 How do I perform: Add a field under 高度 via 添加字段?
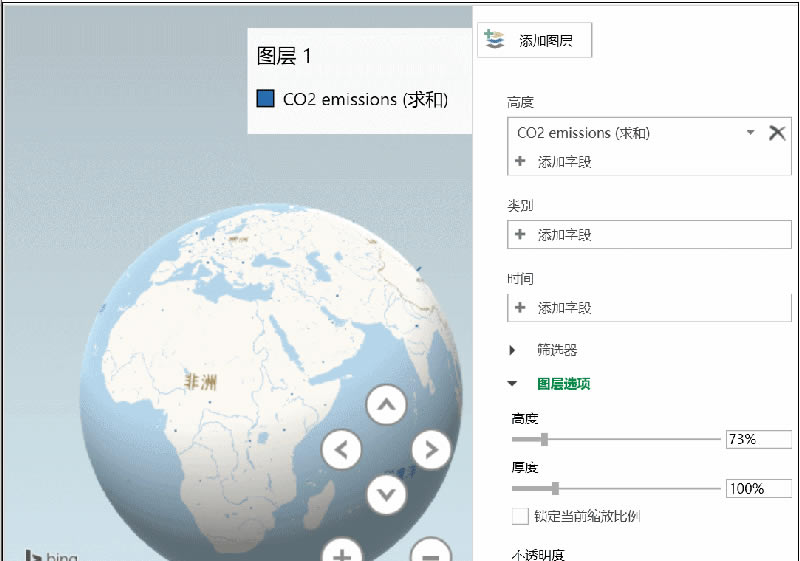pos(554,161)
